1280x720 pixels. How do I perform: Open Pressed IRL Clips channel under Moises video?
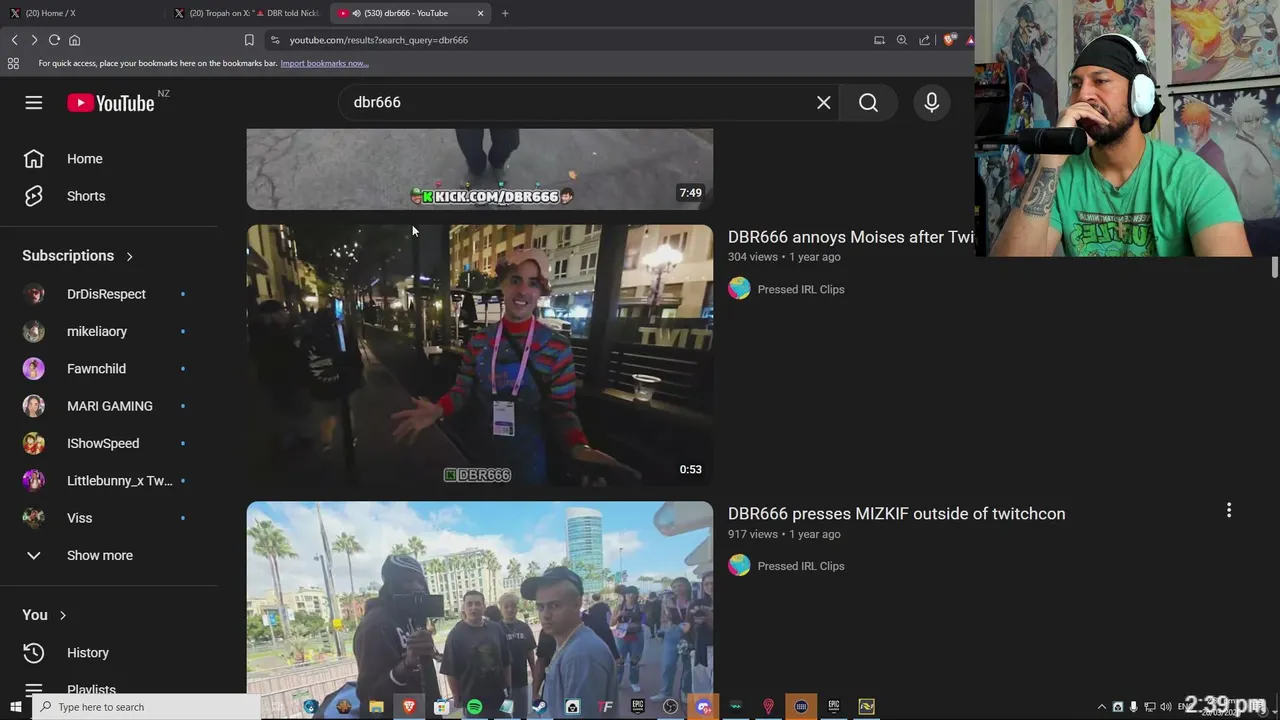click(801, 289)
